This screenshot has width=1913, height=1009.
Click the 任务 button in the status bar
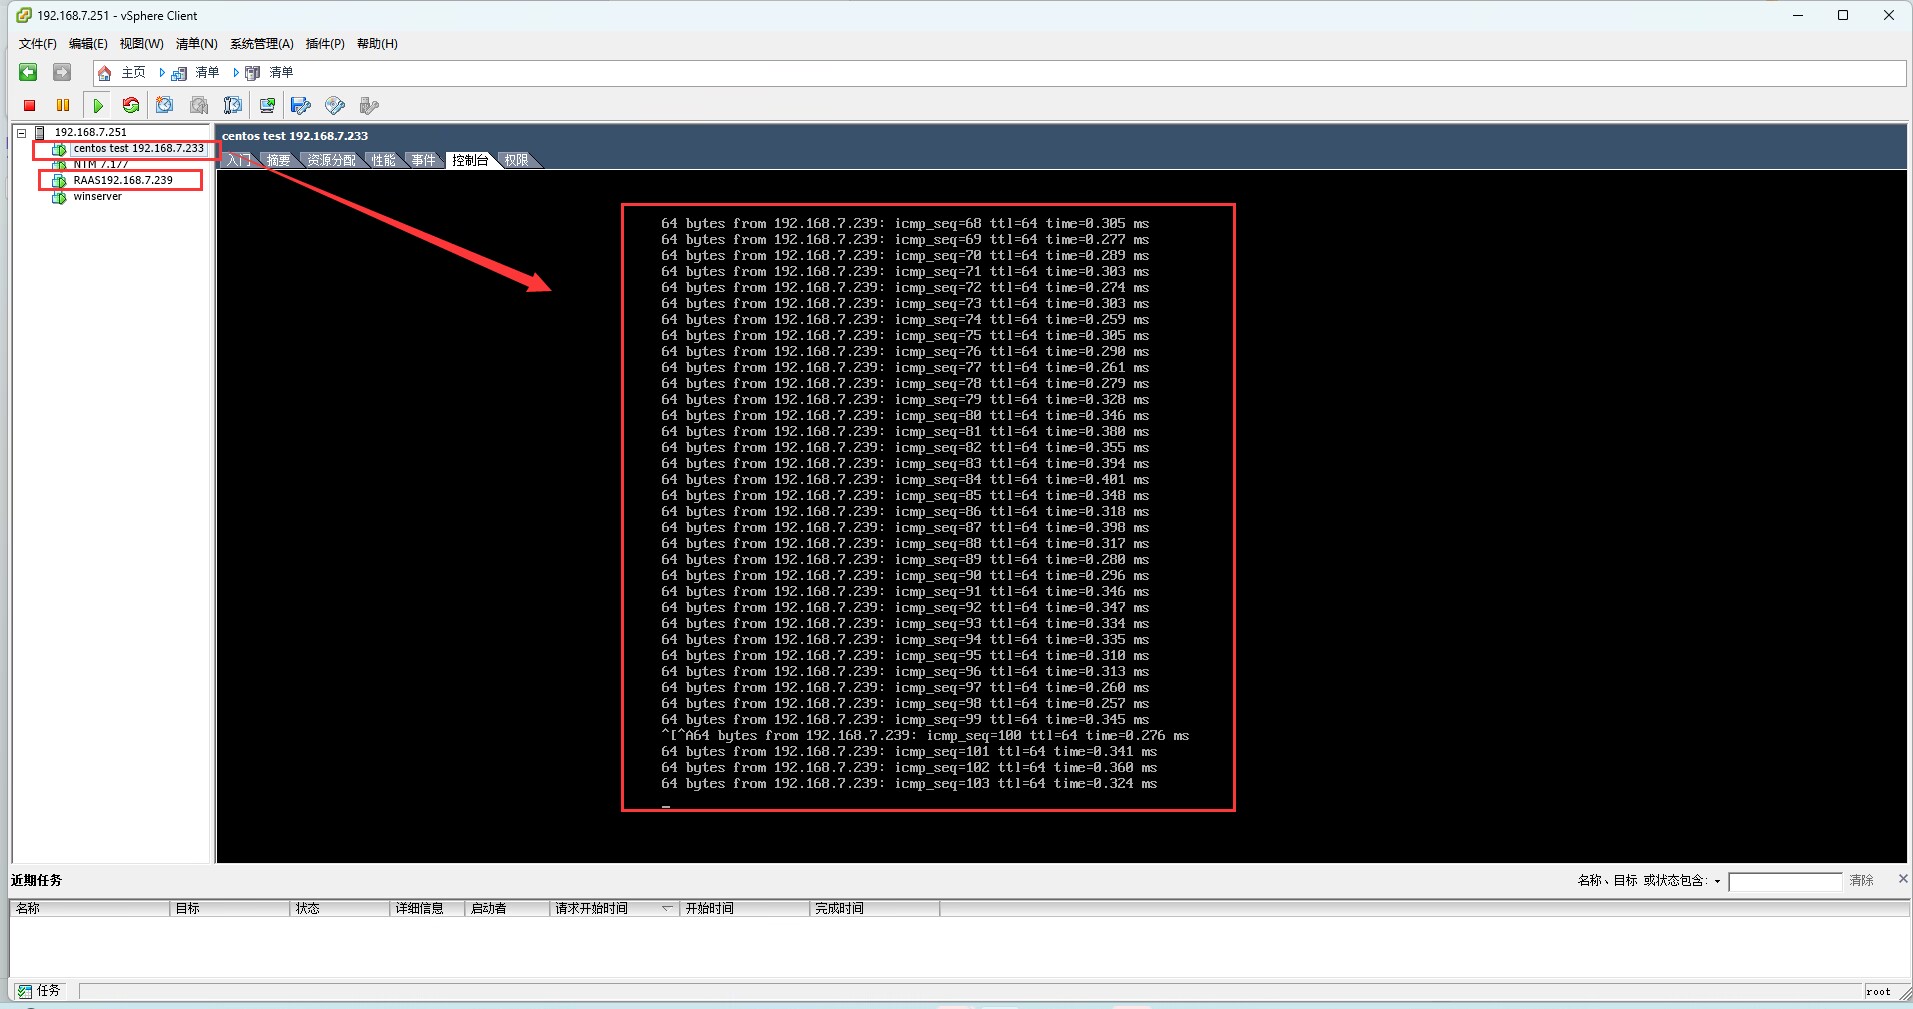coord(39,991)
